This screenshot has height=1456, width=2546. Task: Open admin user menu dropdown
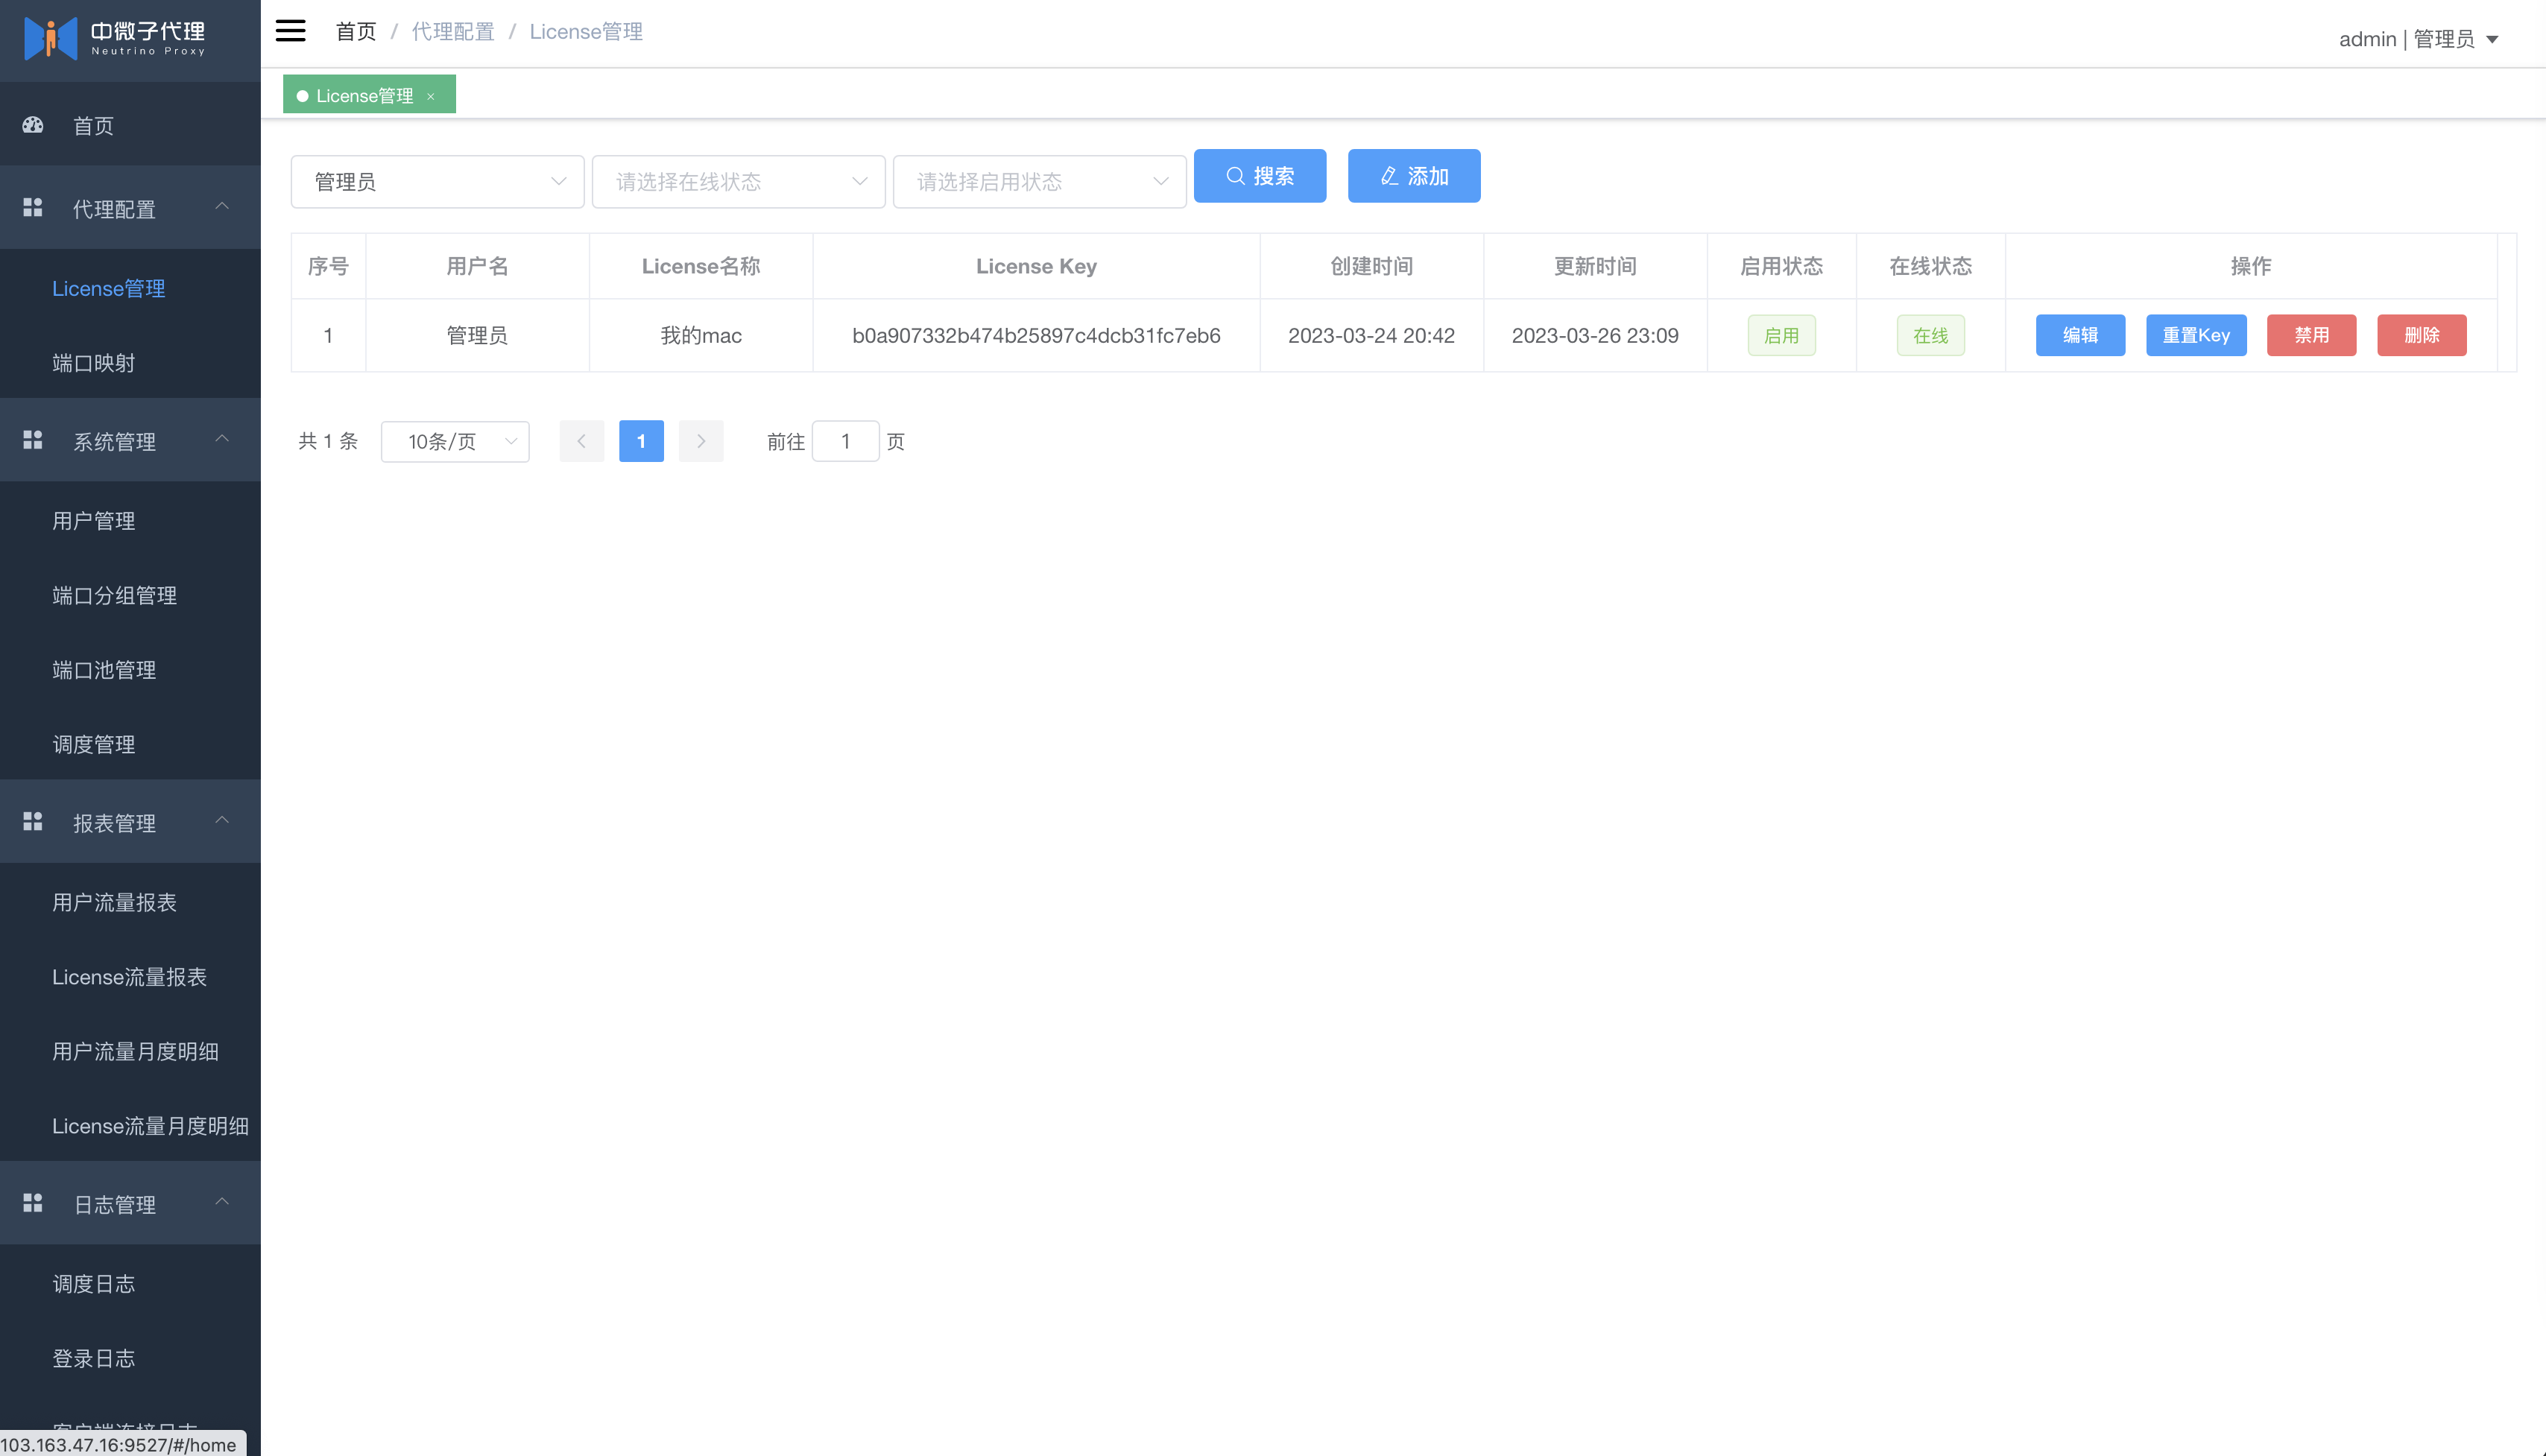click(2418, 39)
